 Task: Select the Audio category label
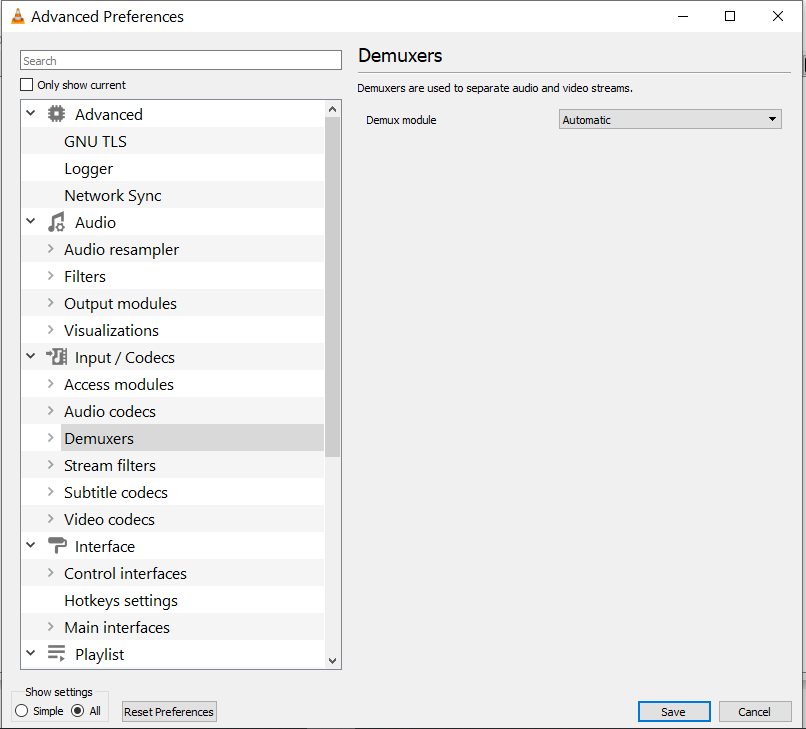coord(95,223)
